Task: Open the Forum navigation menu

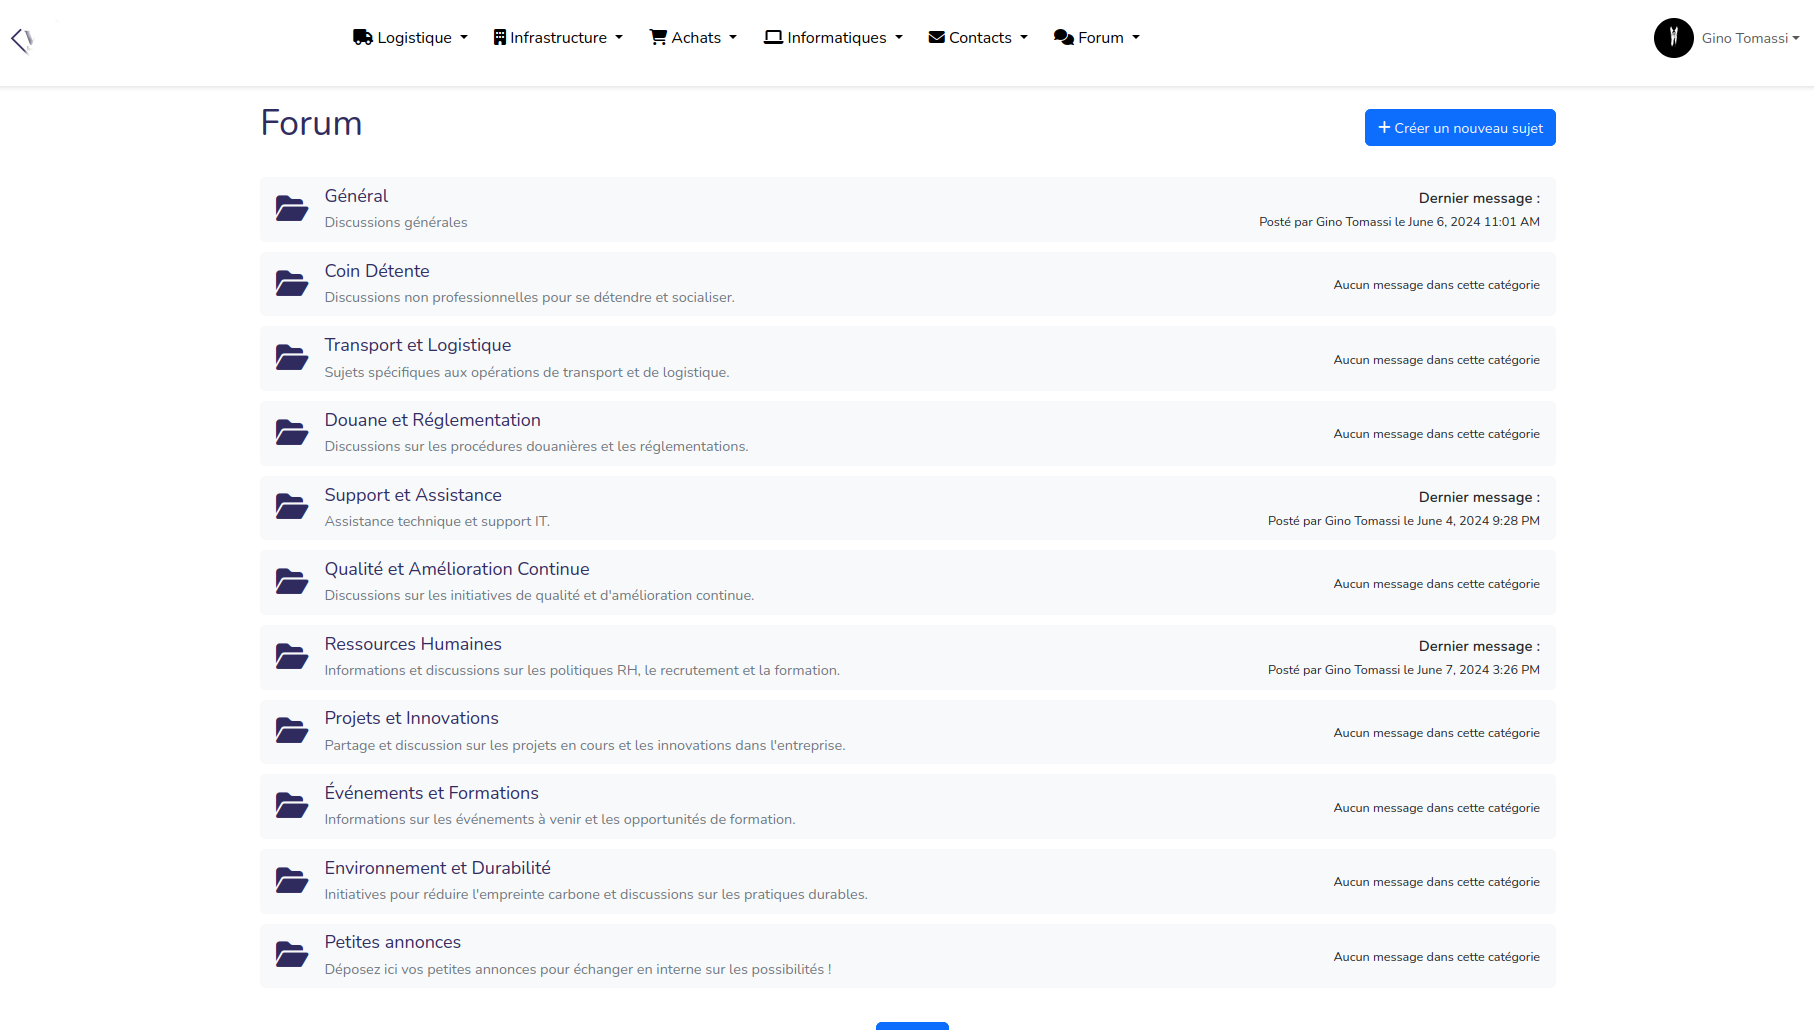Action: click(x=1096, y=38)
